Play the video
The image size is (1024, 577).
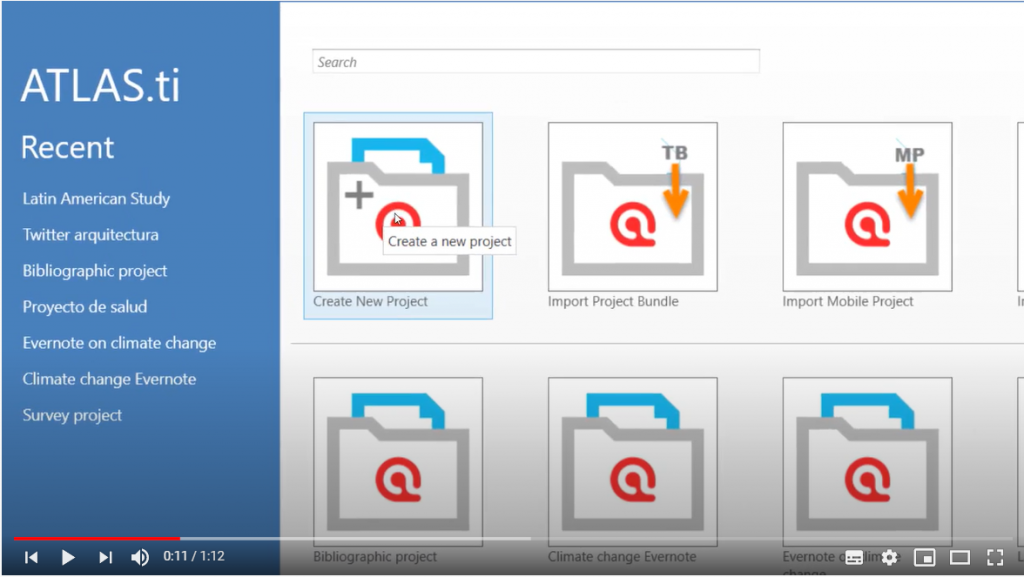click(68, 557)
